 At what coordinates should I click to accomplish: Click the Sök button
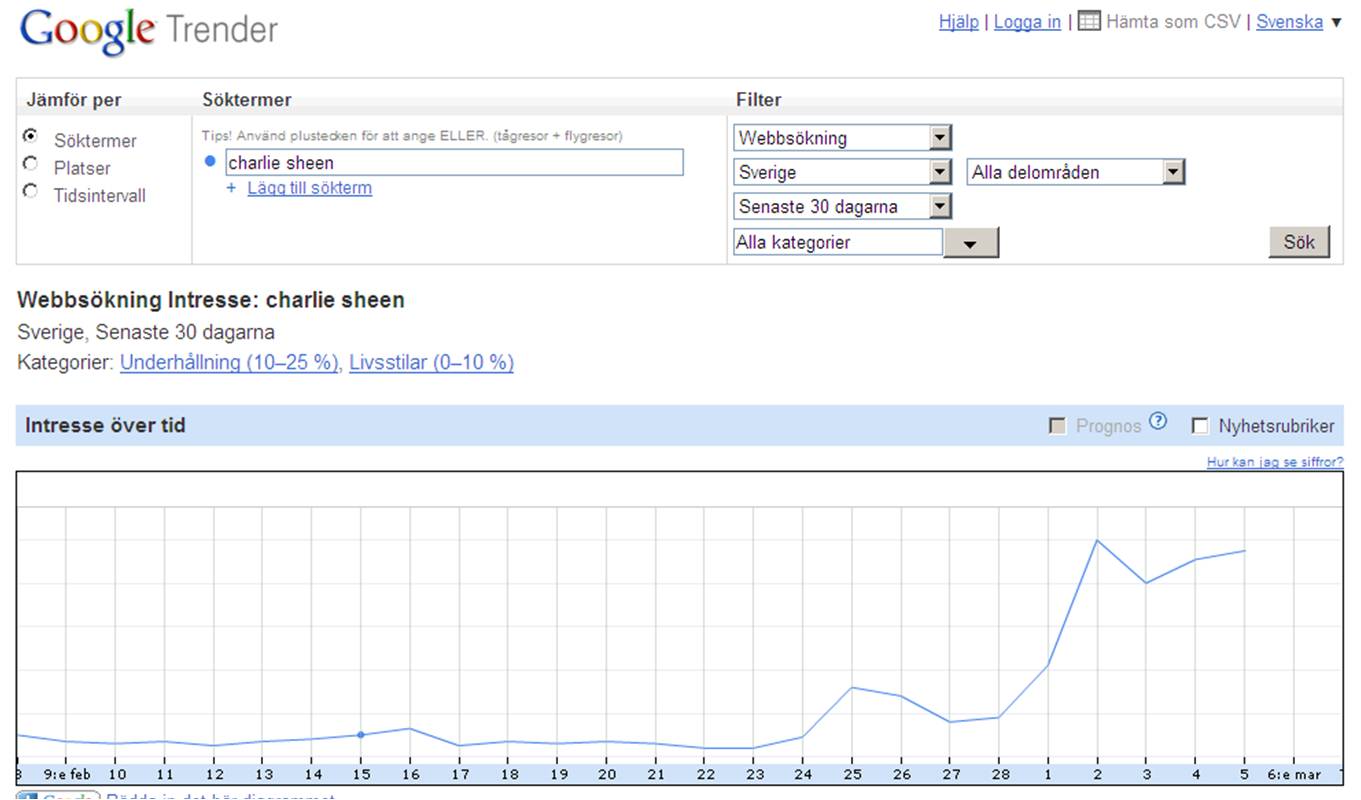1298,242
